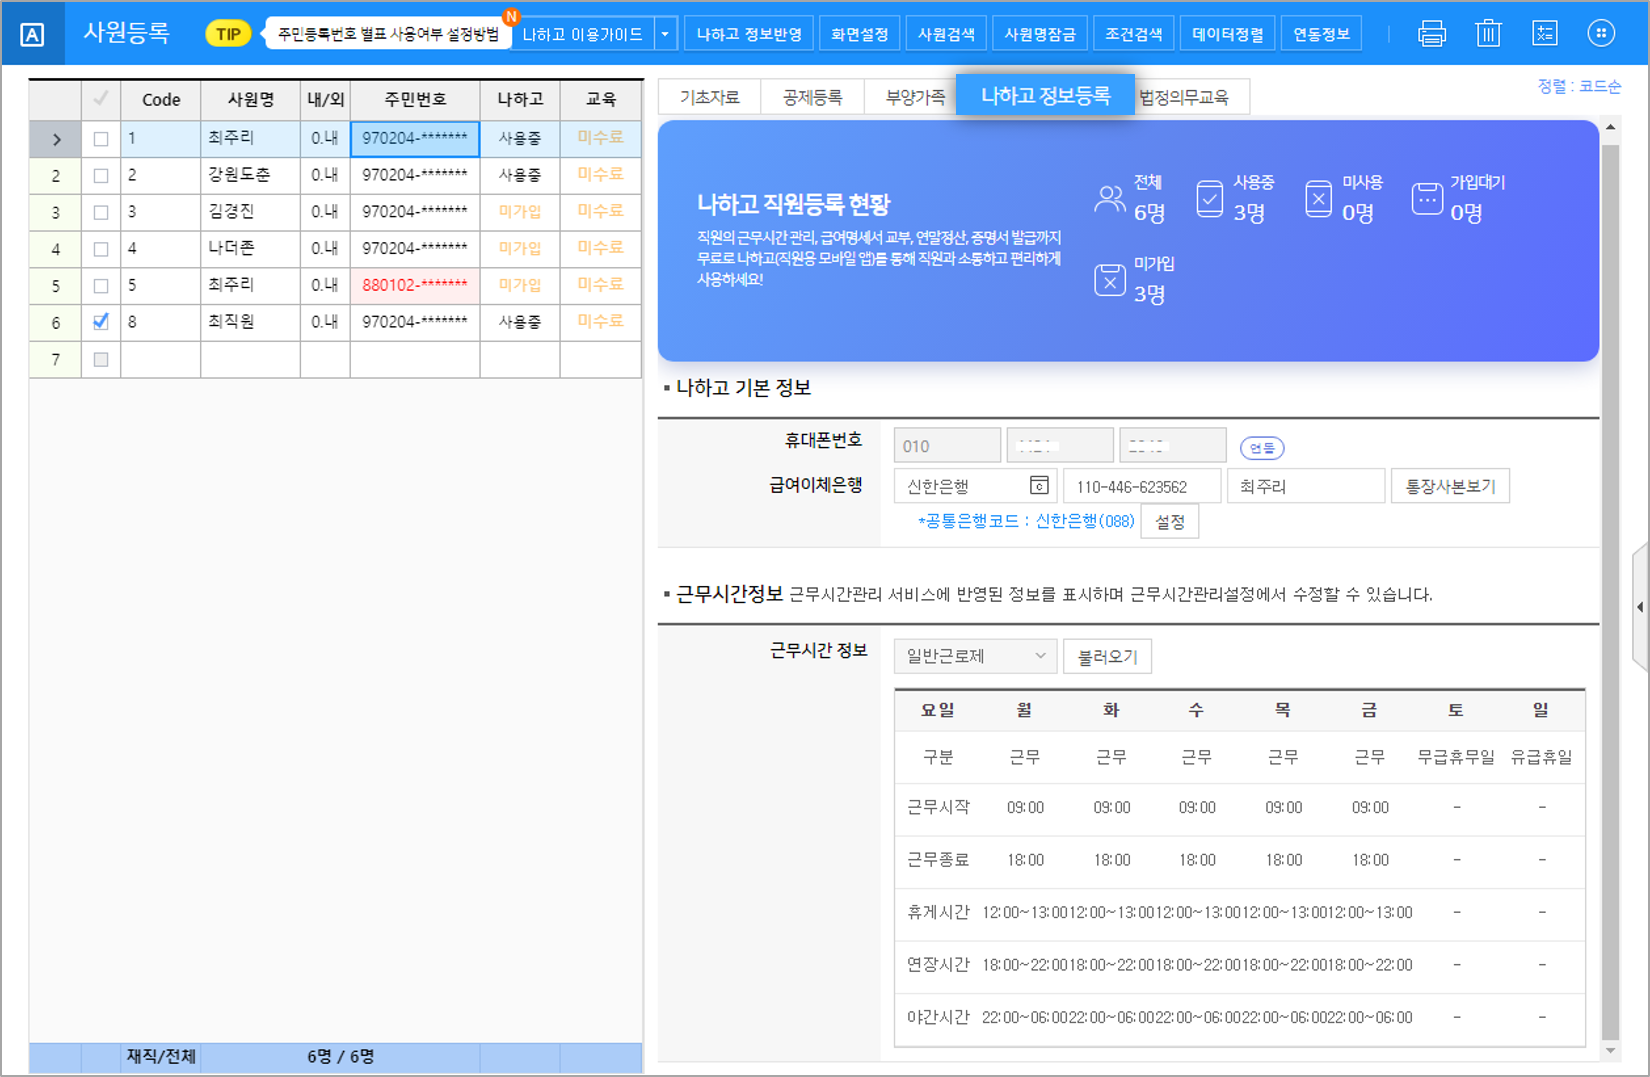Click the 전체 6명 people icon
Viewport: 1650px width, 1077px height.
(x=1110, y=199)
